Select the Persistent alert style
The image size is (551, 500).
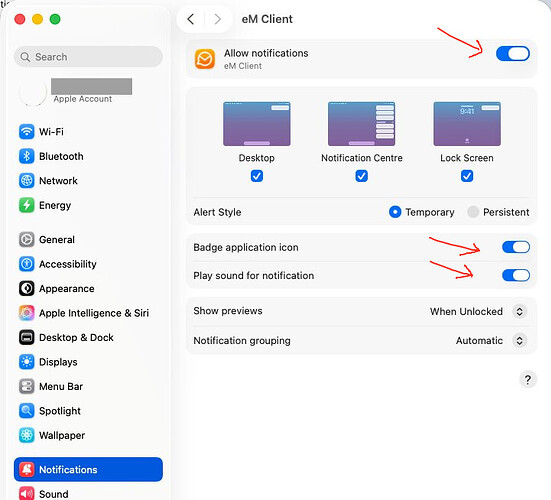pos(473,212)
